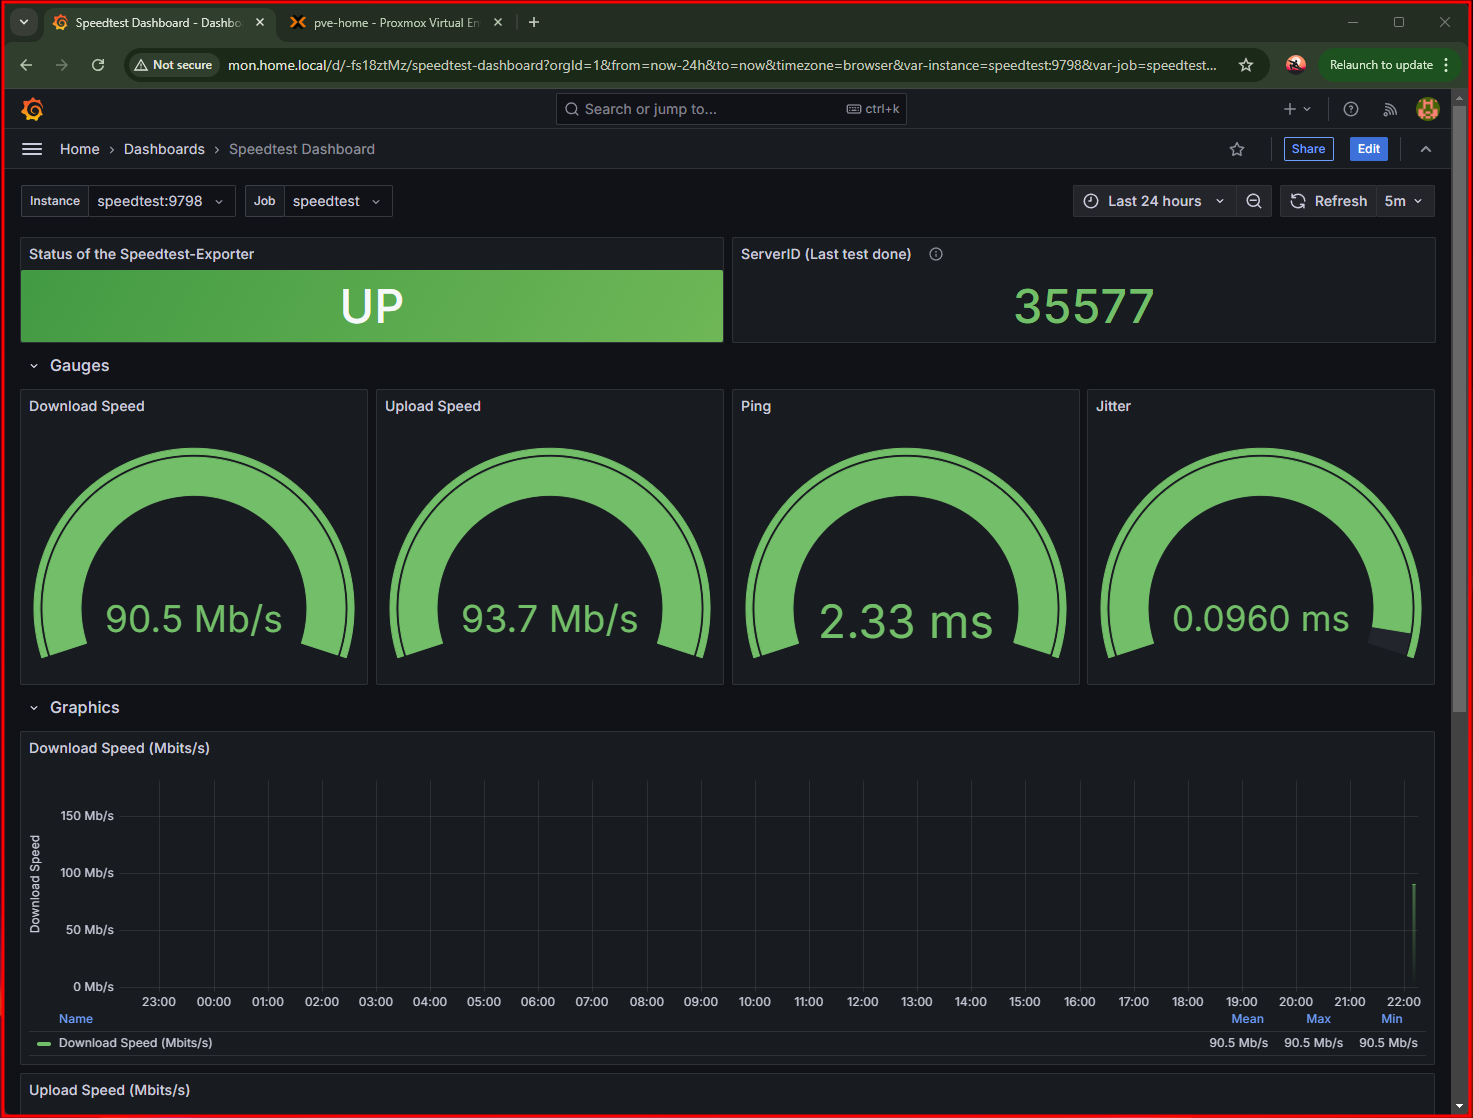This screenshot has width=1473, height=1118.
Task: Click the Ping gauge panel title
Action: pos(756,406)
